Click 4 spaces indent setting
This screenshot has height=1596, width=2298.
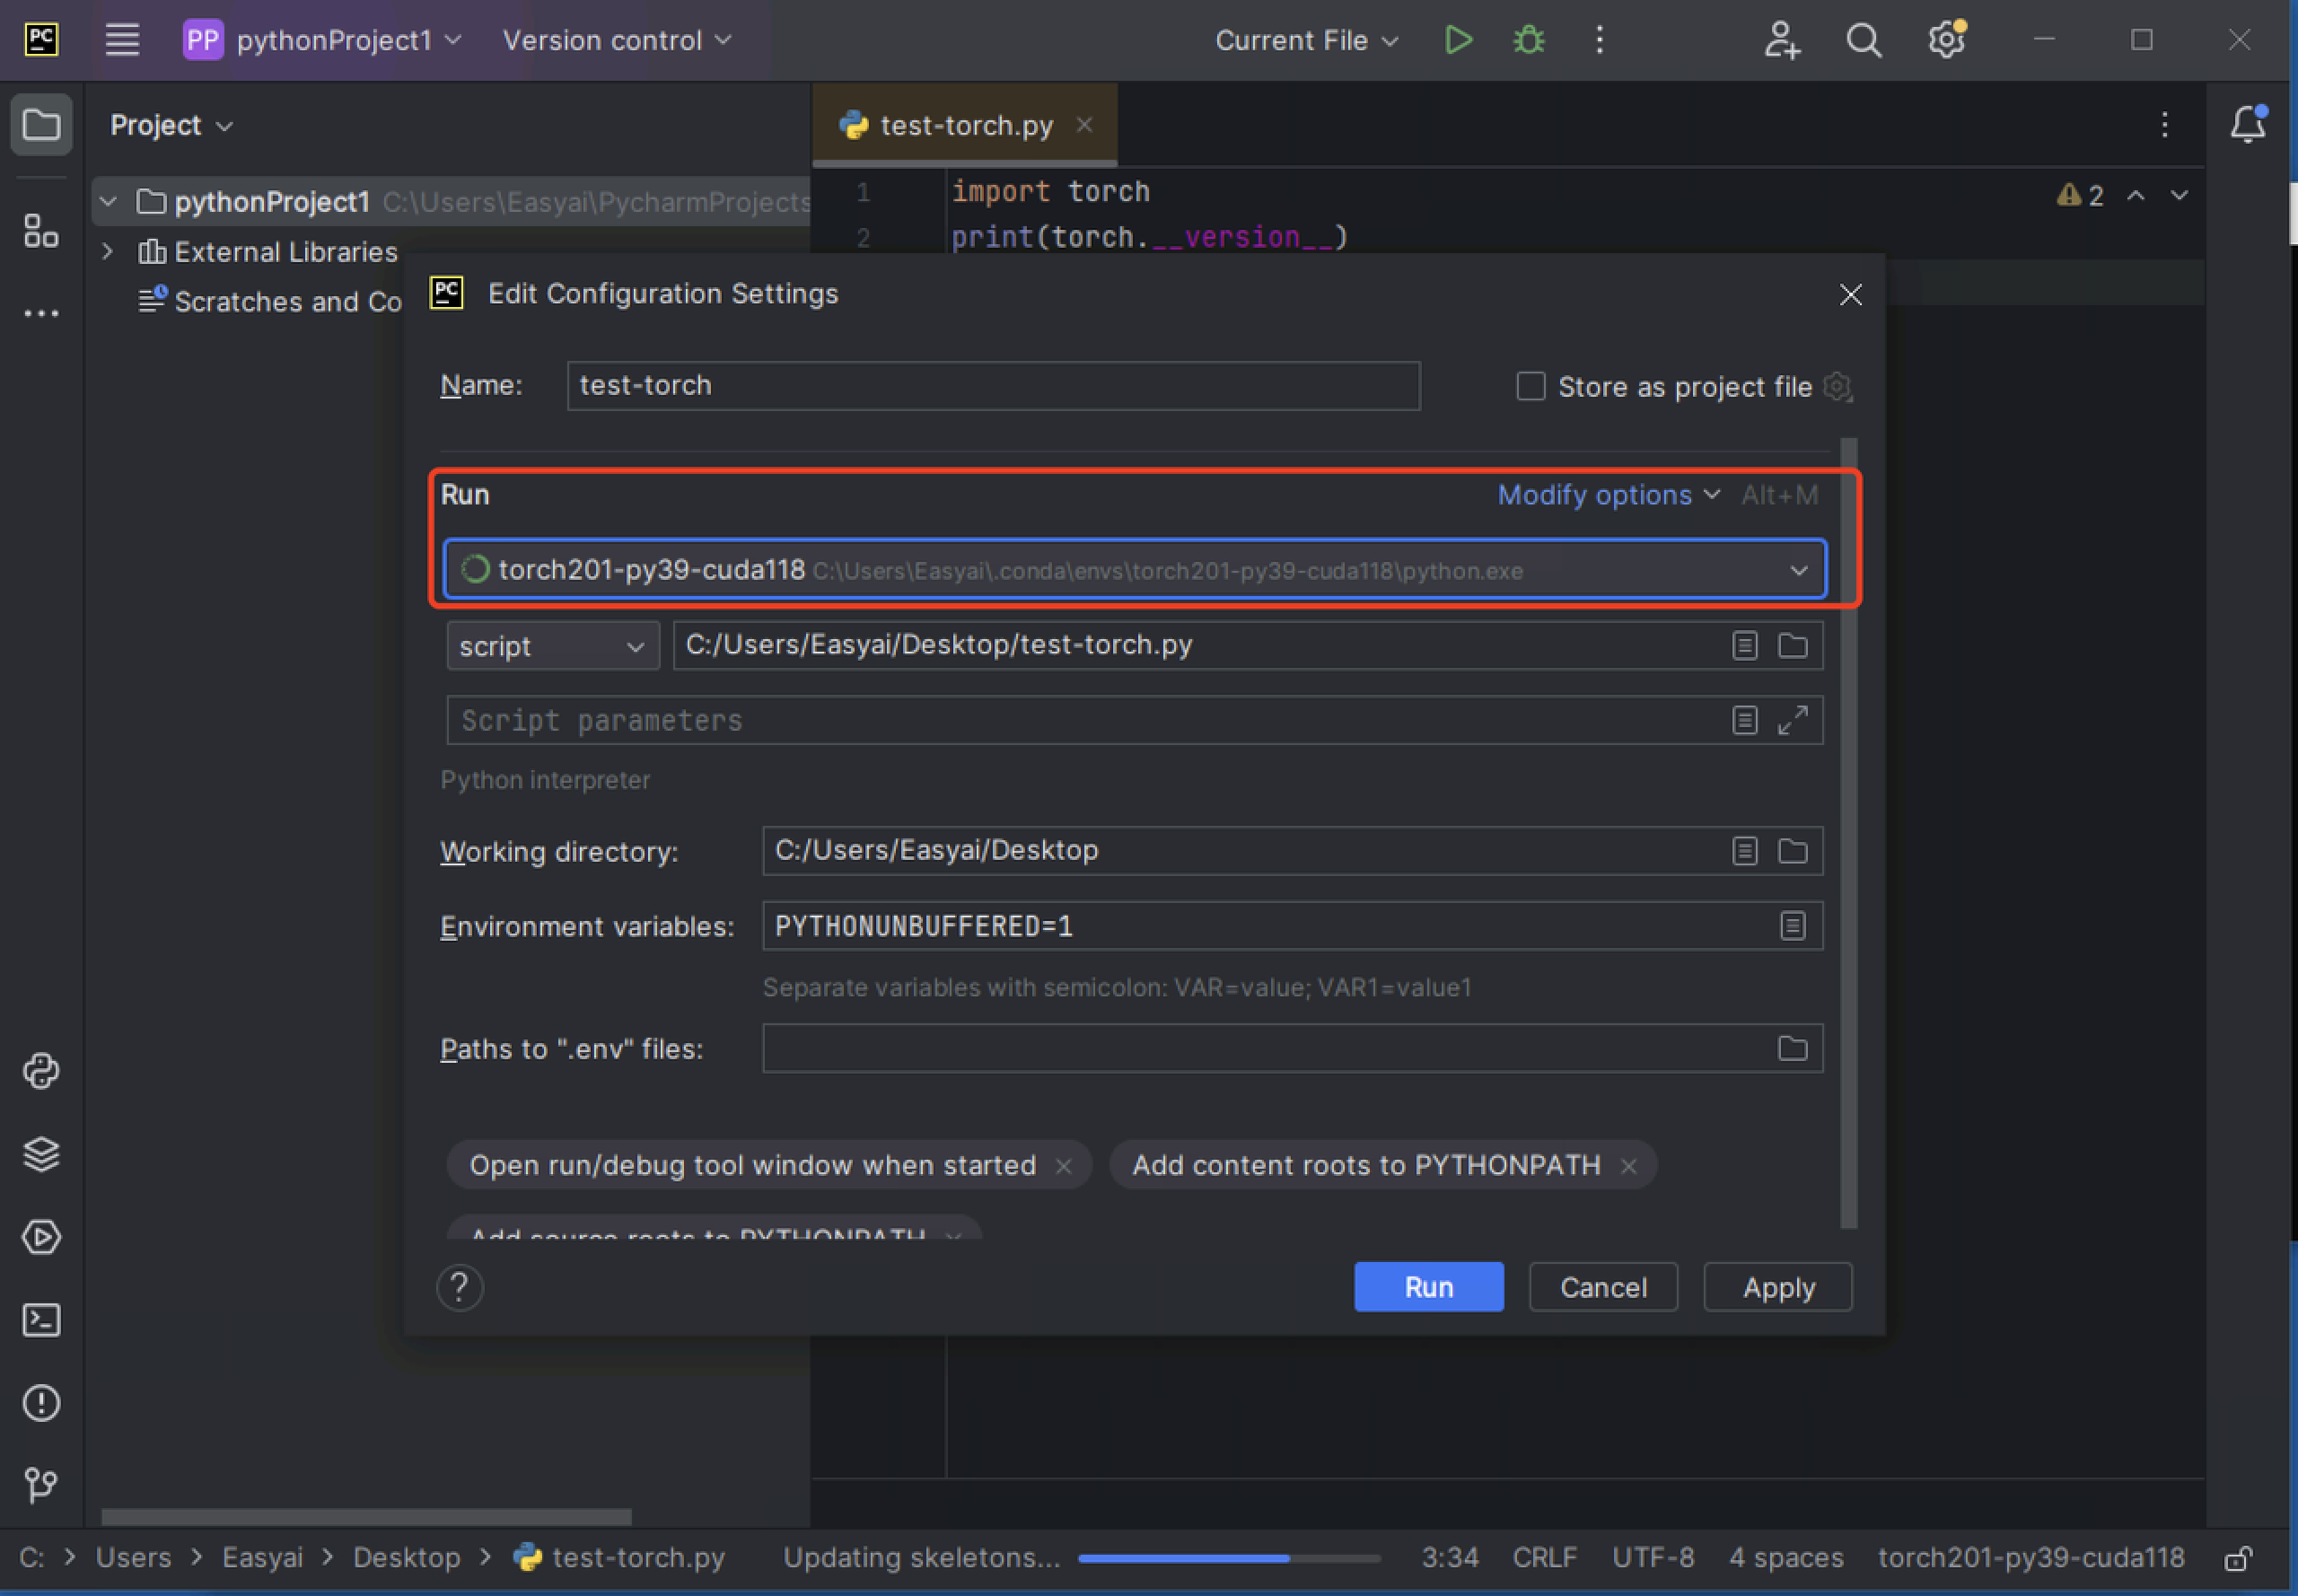1786,1558
